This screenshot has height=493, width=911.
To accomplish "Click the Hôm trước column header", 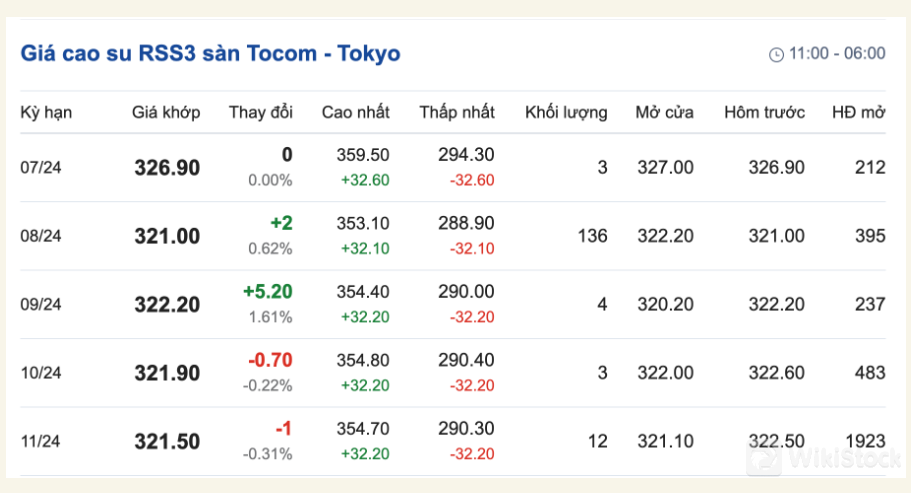I will click(764, 112).
